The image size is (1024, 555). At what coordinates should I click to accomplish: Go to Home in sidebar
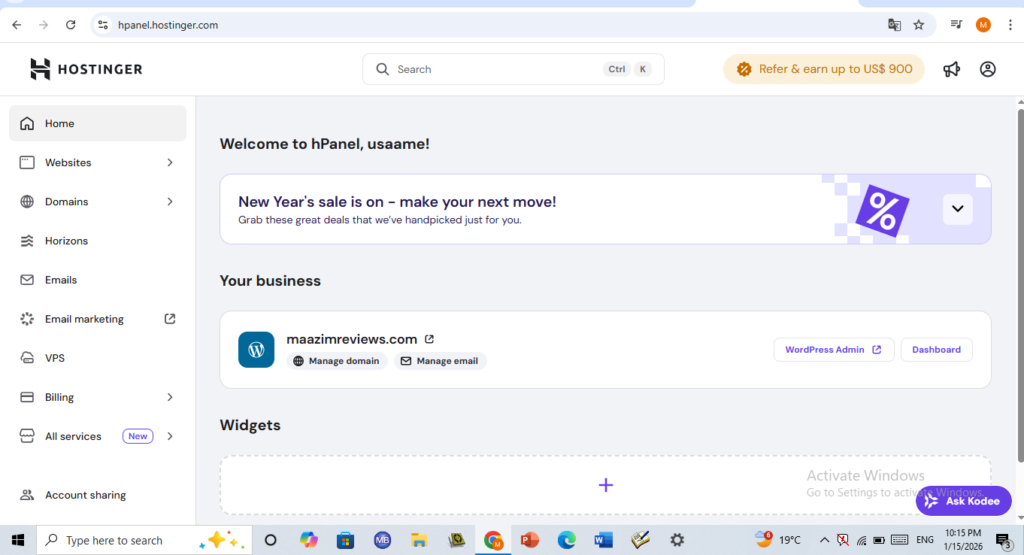tap(97, 123)
